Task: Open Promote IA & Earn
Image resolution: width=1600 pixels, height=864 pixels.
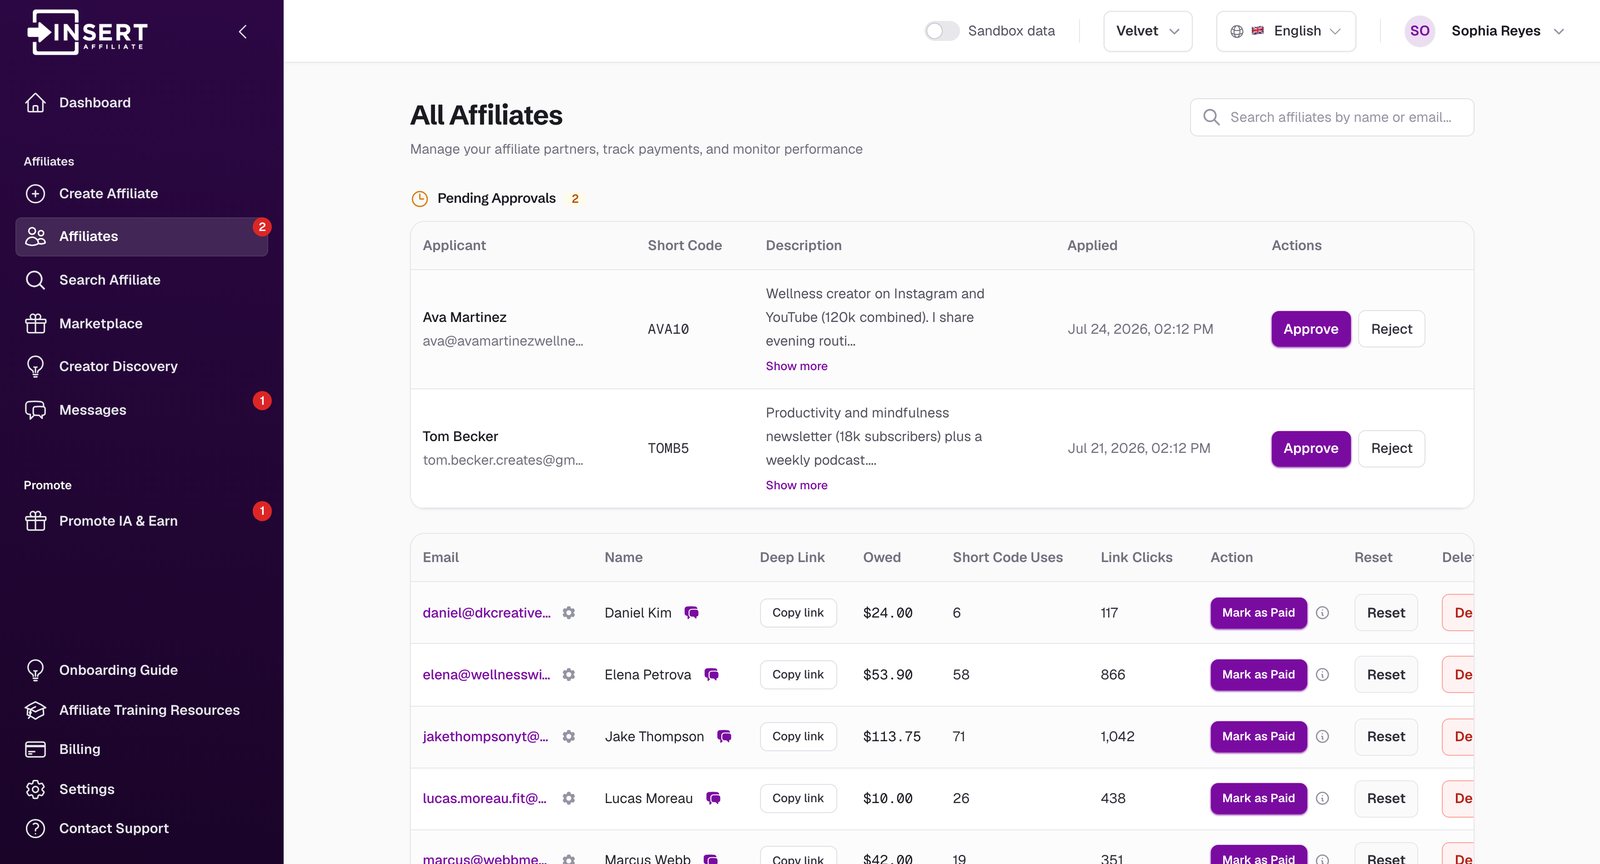Action: (142, 521)
